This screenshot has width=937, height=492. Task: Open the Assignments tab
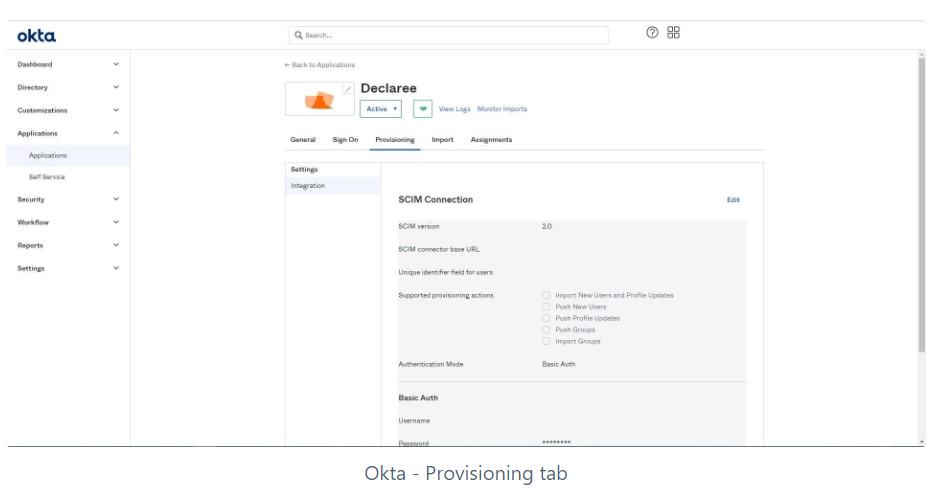click(491, 140)
